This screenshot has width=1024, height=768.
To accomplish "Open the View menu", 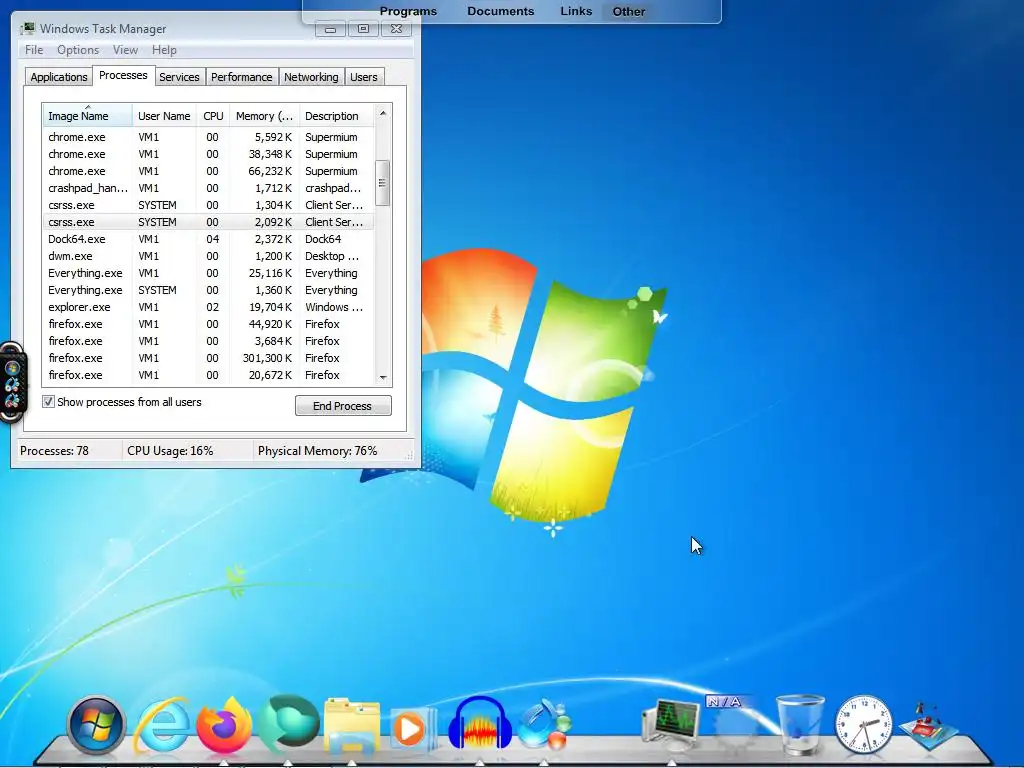I will point(125,50).
